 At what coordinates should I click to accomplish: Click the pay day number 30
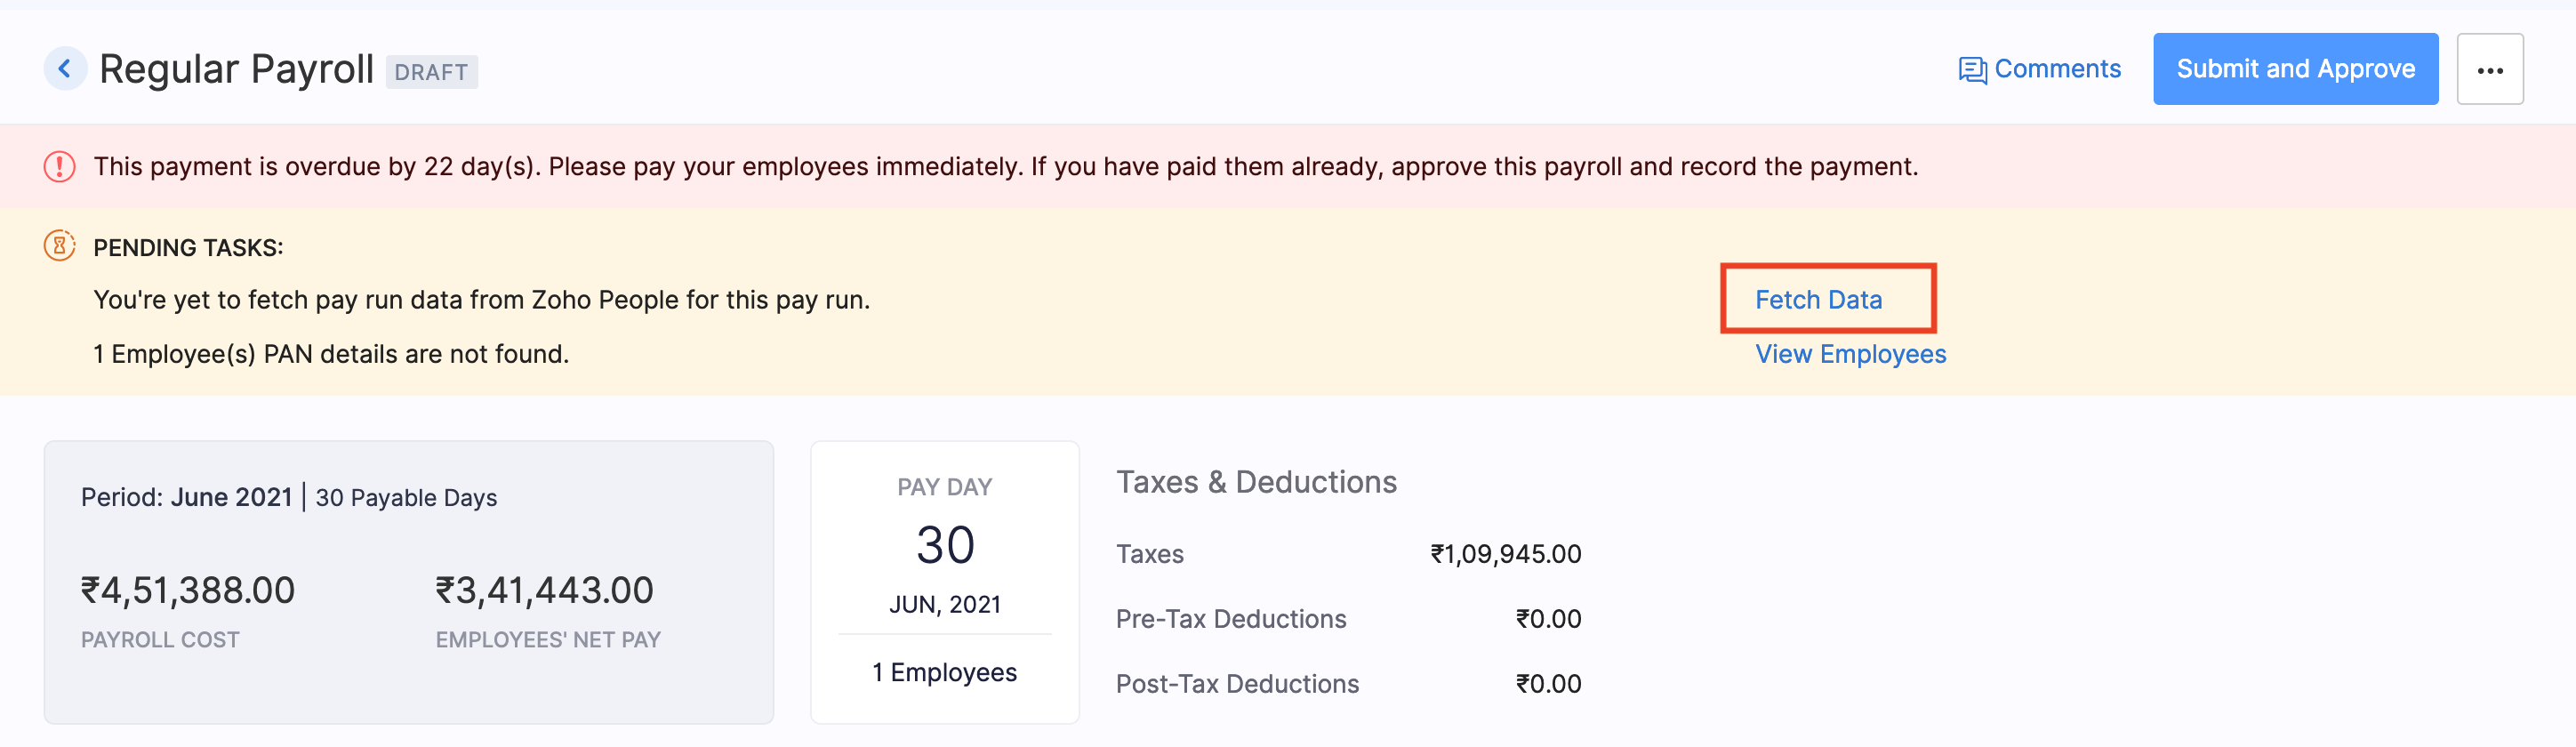(945, 545)
